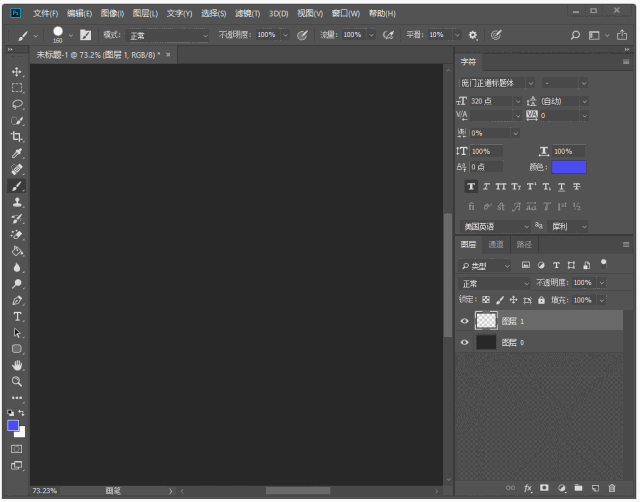
Task: Delete layer with trash icon
Action: 612,488
